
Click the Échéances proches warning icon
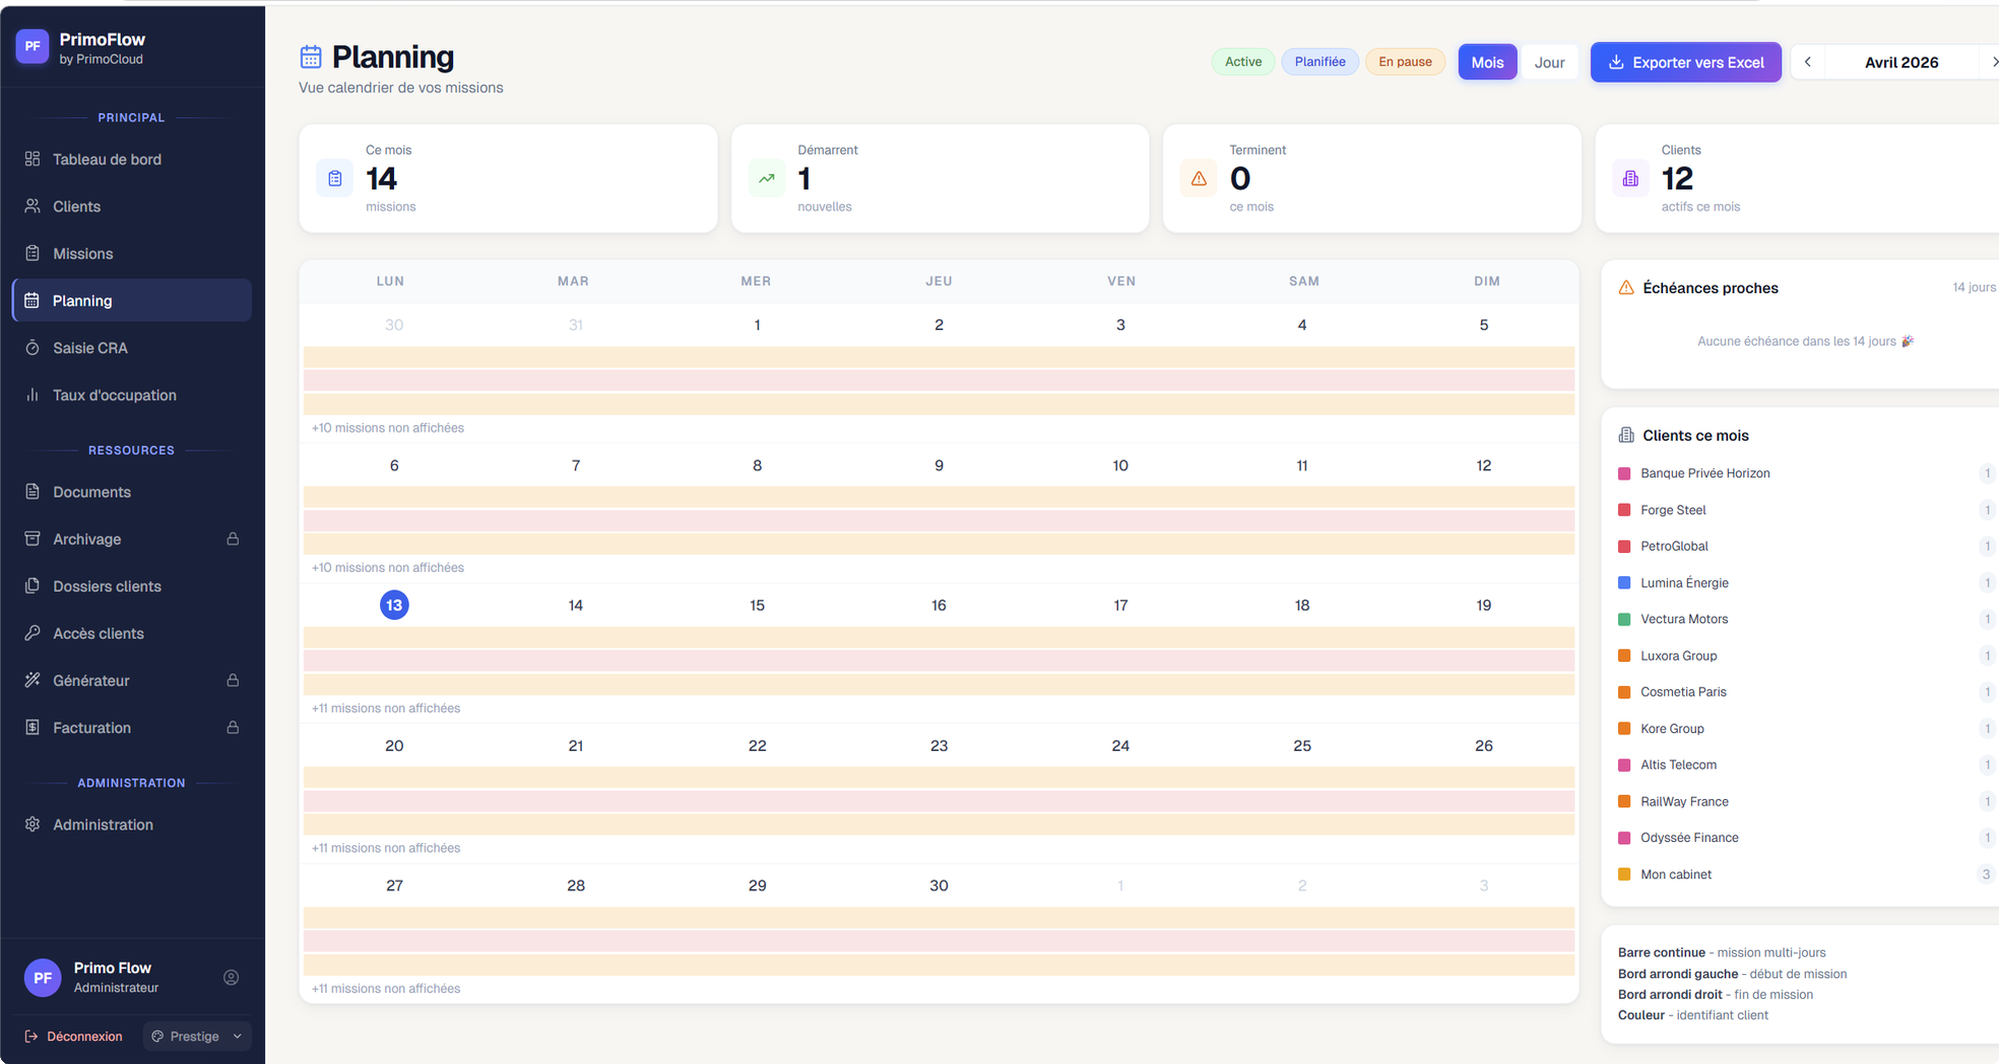click(x=1626, y=288)
